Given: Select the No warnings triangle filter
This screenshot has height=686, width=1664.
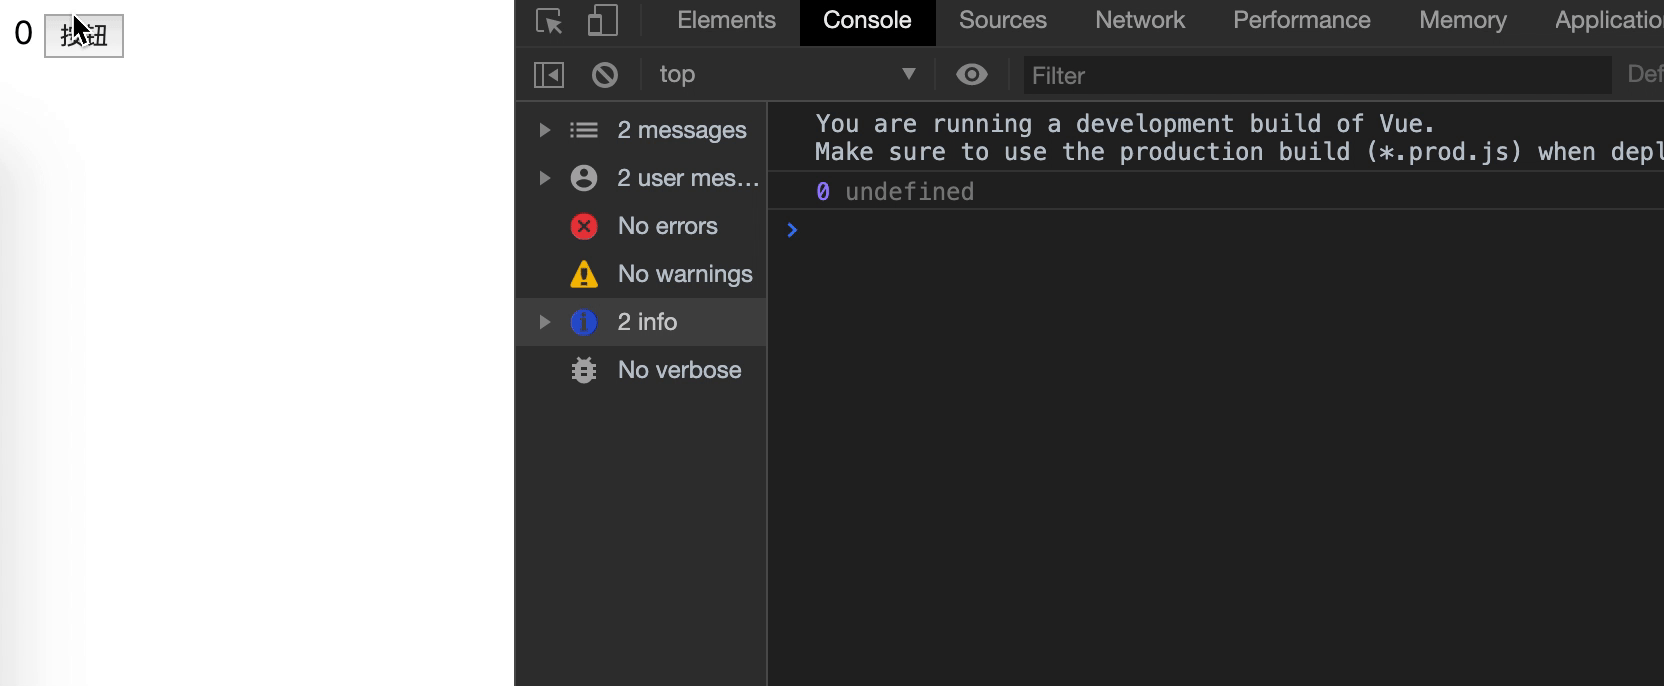Looking at the screenshot, I should 684,274.
